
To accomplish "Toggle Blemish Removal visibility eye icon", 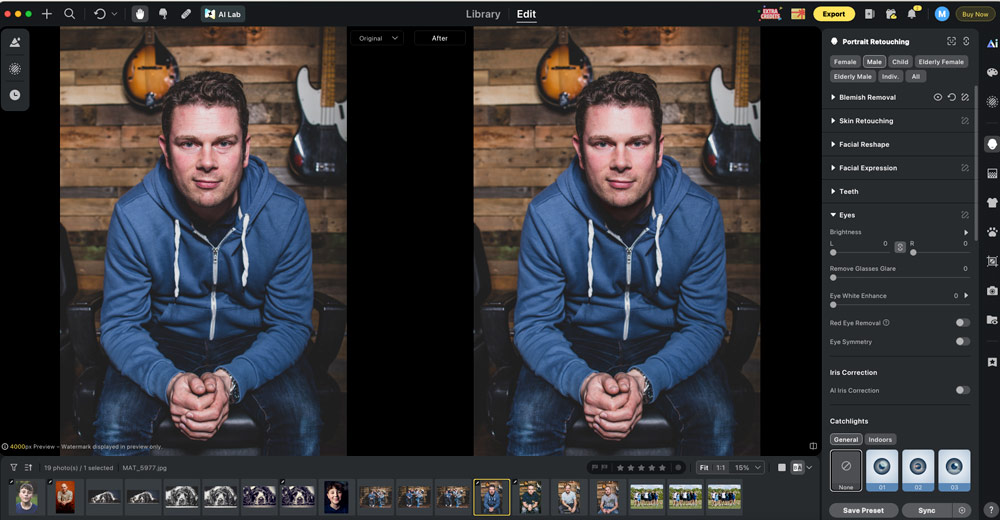I will [938, 98].
